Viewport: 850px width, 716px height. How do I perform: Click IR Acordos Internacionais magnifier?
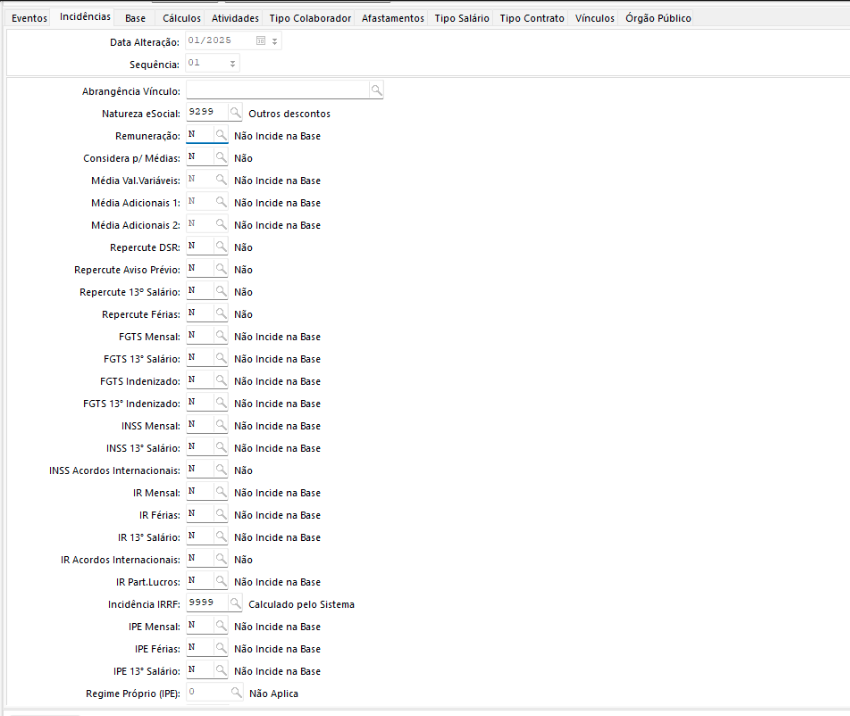coord(221,558)
